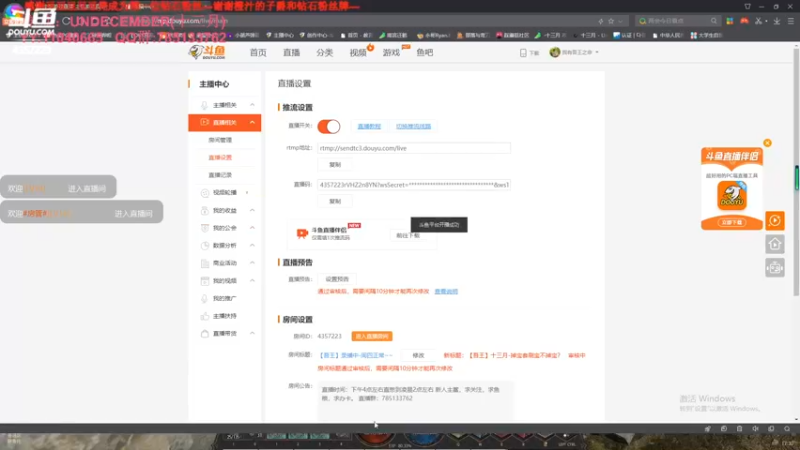Toggle the 数据分析 section chevron
Image resolution: width=800 pixels, height=450 pixels.
(x=252, y=245)
